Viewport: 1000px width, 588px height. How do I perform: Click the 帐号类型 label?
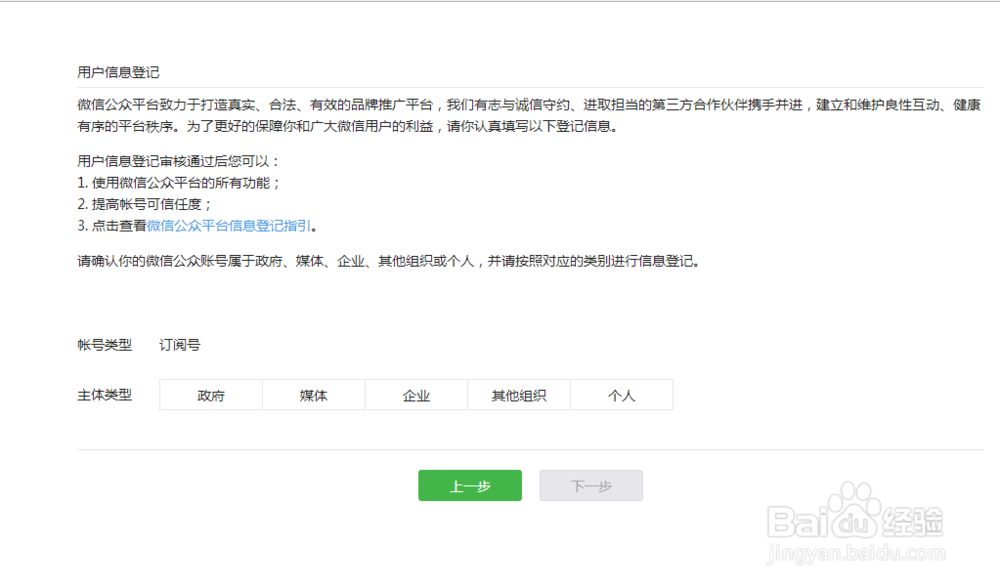[x=105, y=345]
